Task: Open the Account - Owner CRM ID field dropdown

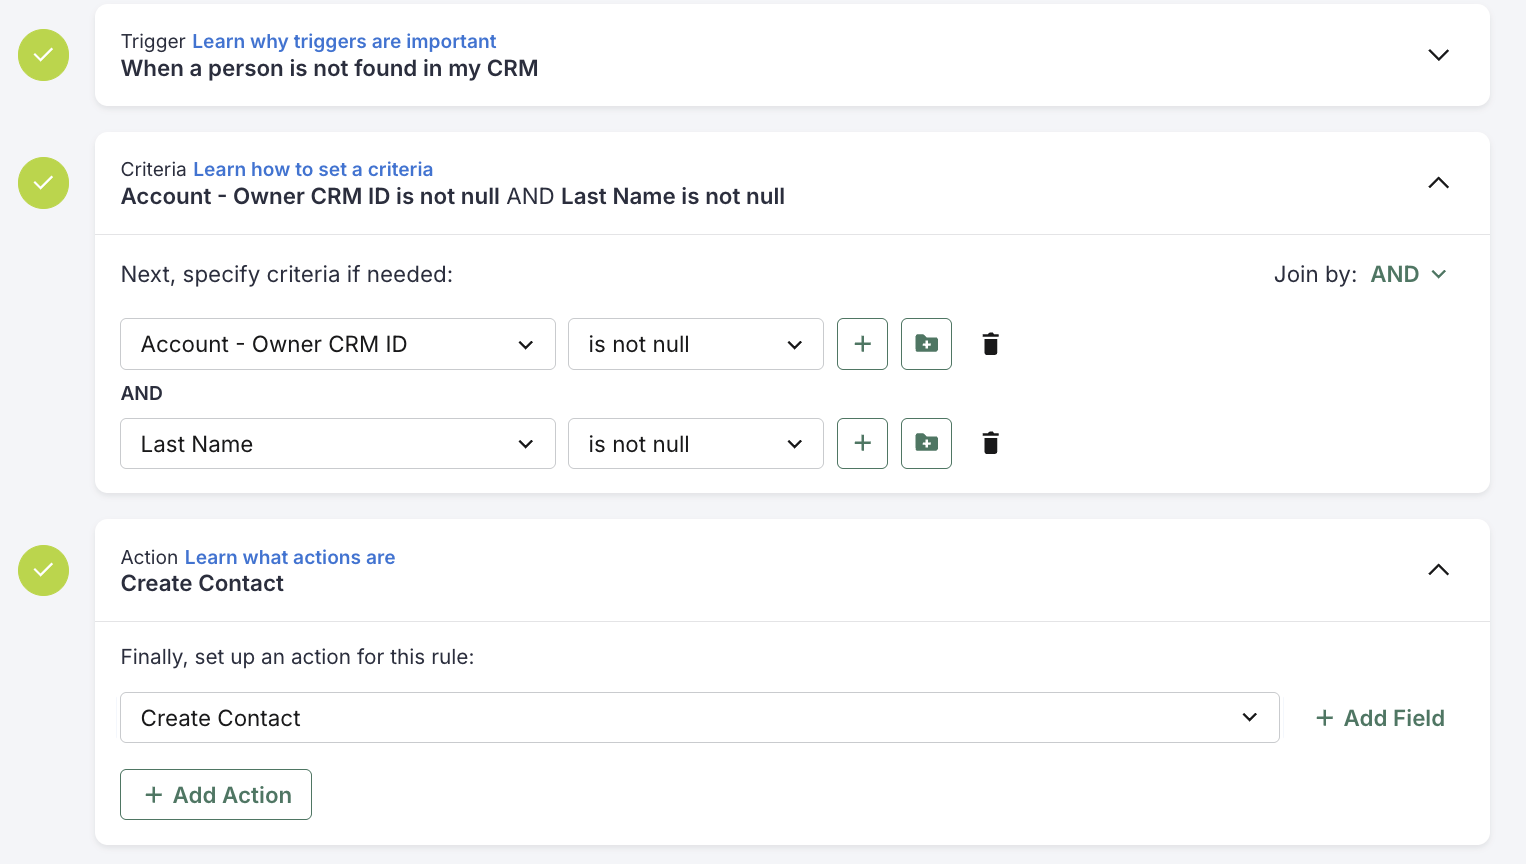Action: [x=338, y=344]
